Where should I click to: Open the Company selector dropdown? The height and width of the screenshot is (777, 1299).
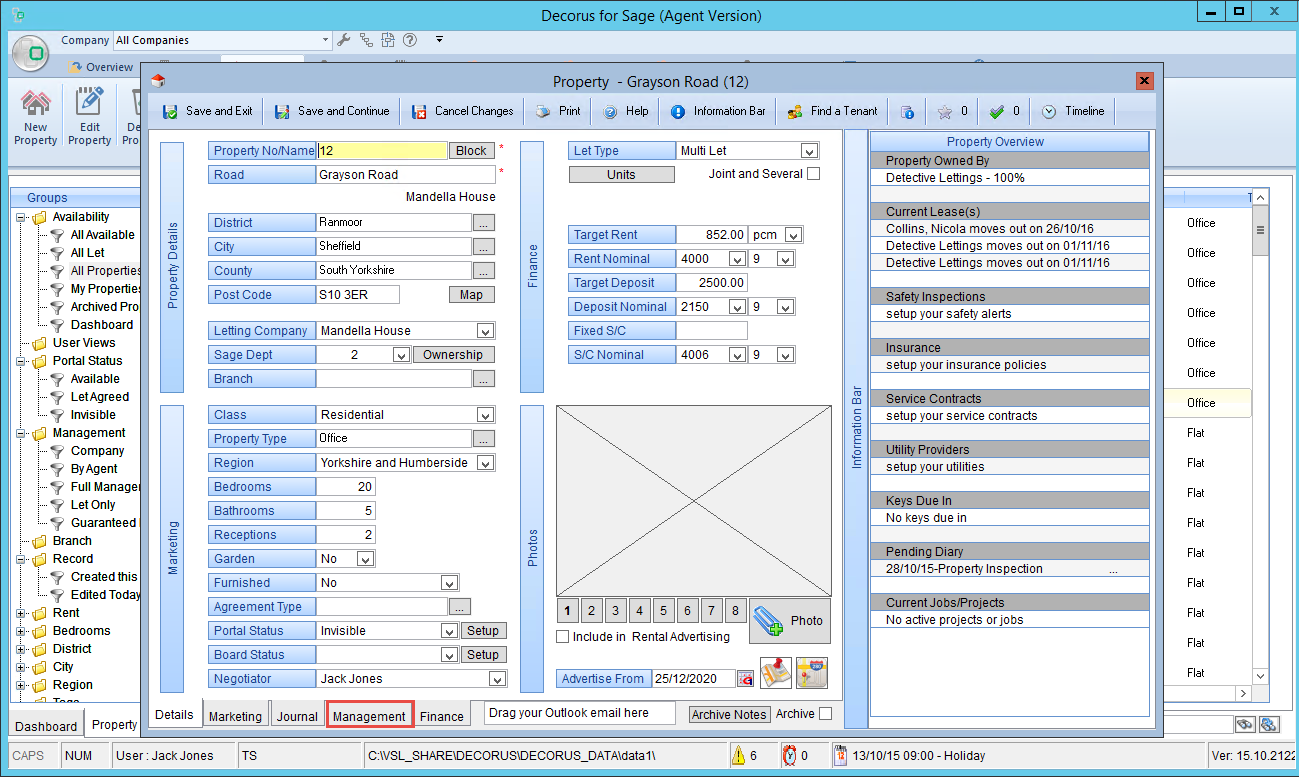[x=325, y=40]
